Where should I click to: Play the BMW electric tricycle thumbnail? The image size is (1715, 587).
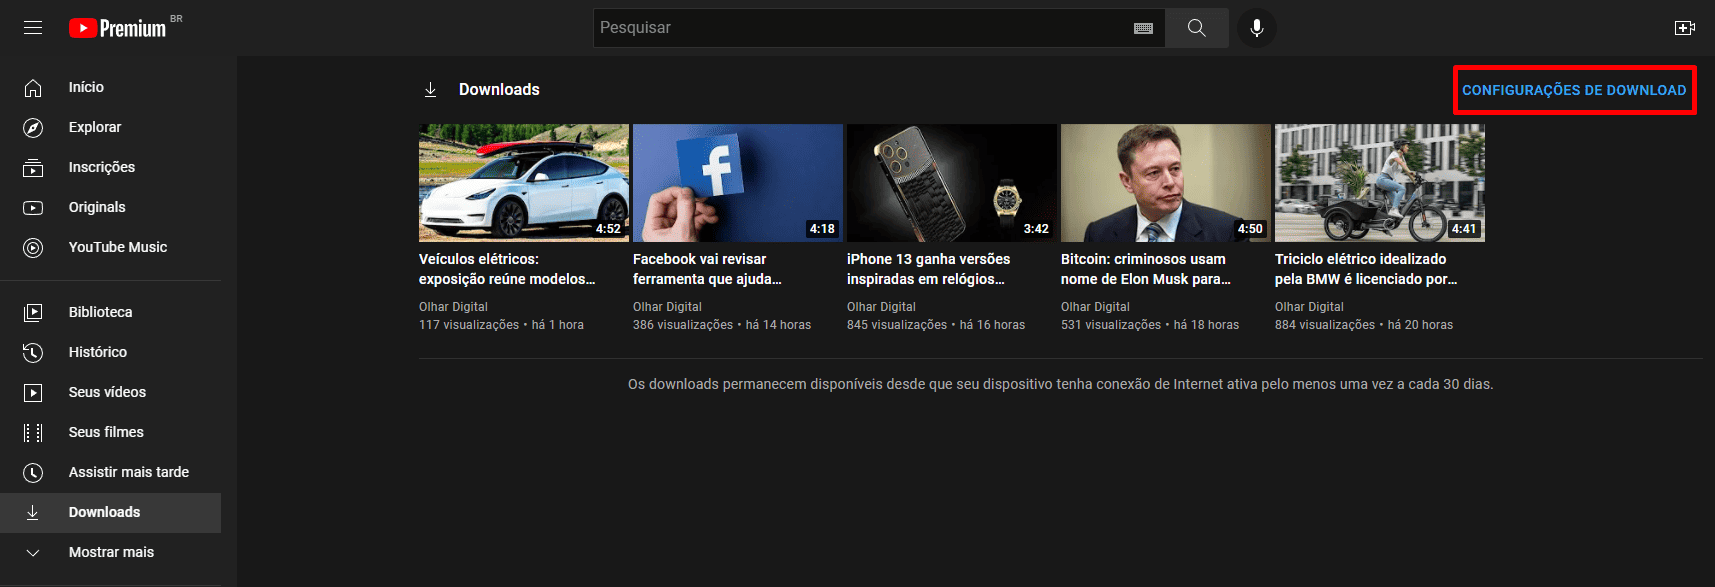[x=1380, y=183]
